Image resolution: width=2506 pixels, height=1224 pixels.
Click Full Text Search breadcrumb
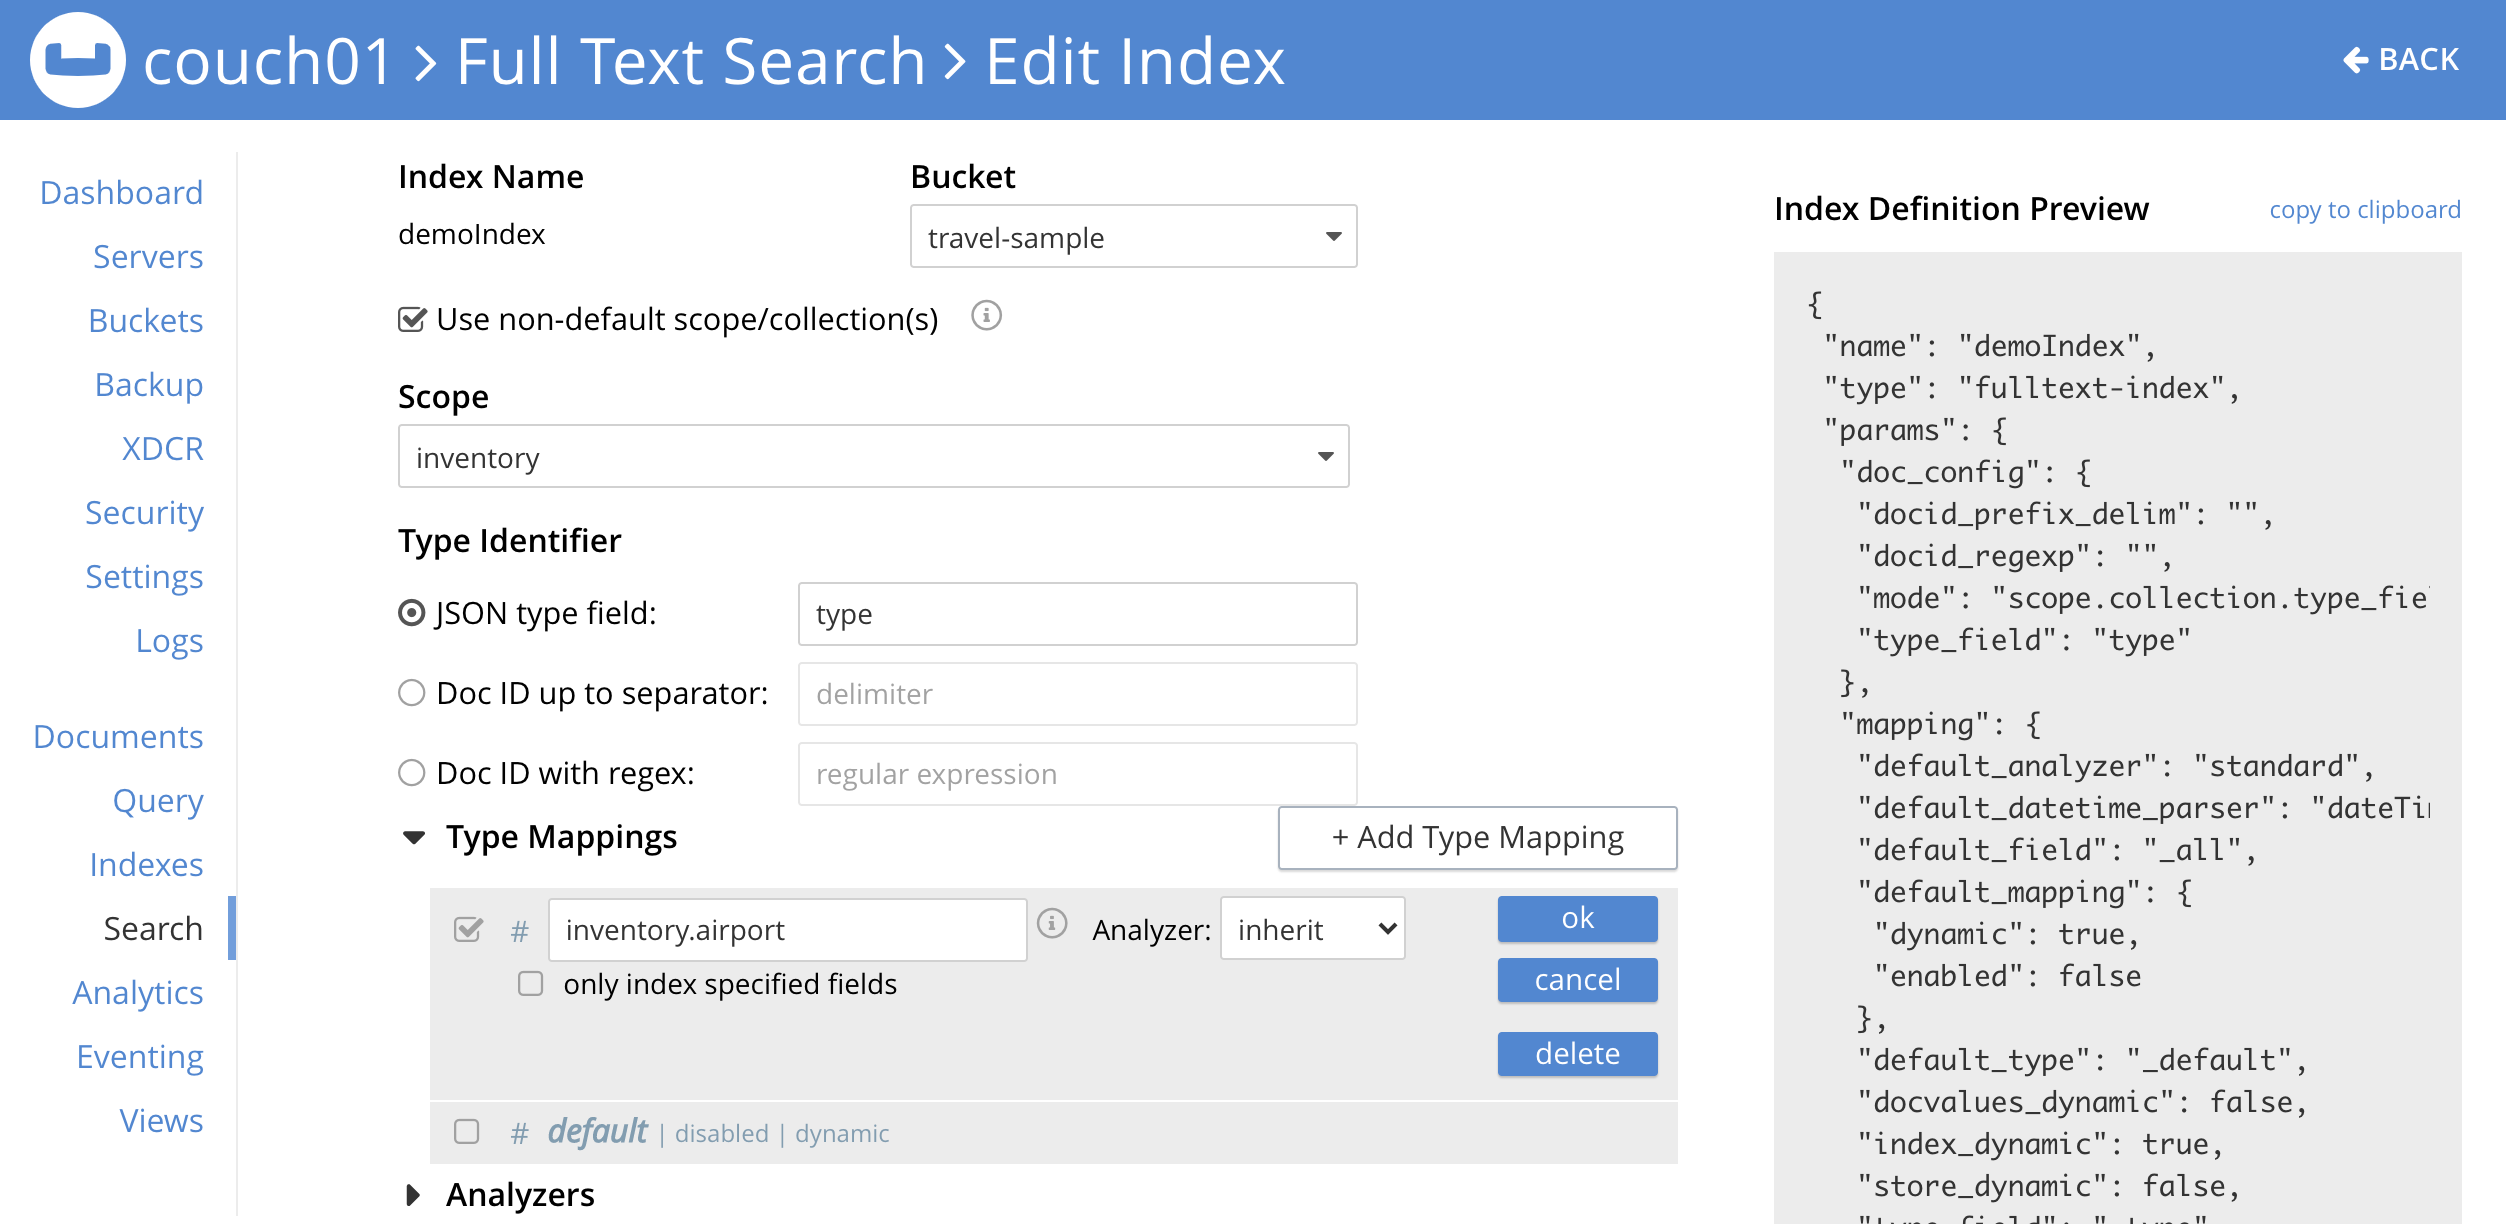(691, 61)
